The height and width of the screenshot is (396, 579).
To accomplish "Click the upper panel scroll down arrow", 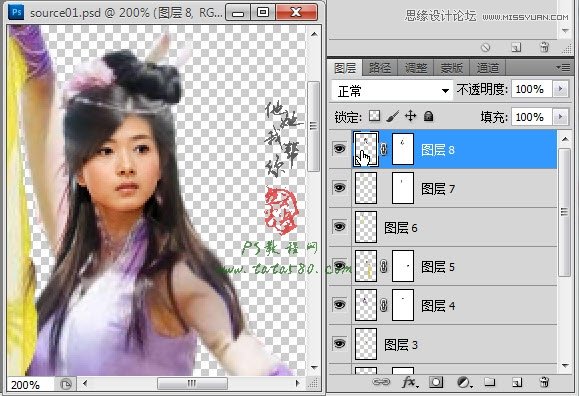I will (565, 31).
